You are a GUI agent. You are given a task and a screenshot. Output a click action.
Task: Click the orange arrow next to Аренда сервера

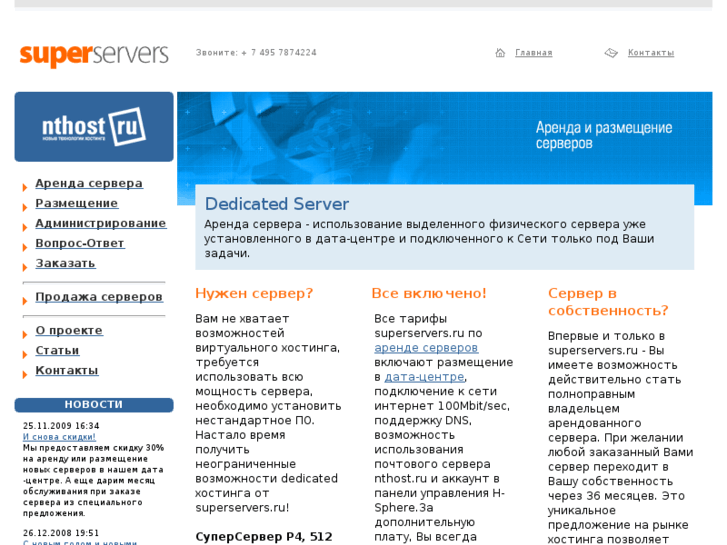point(25,187)
